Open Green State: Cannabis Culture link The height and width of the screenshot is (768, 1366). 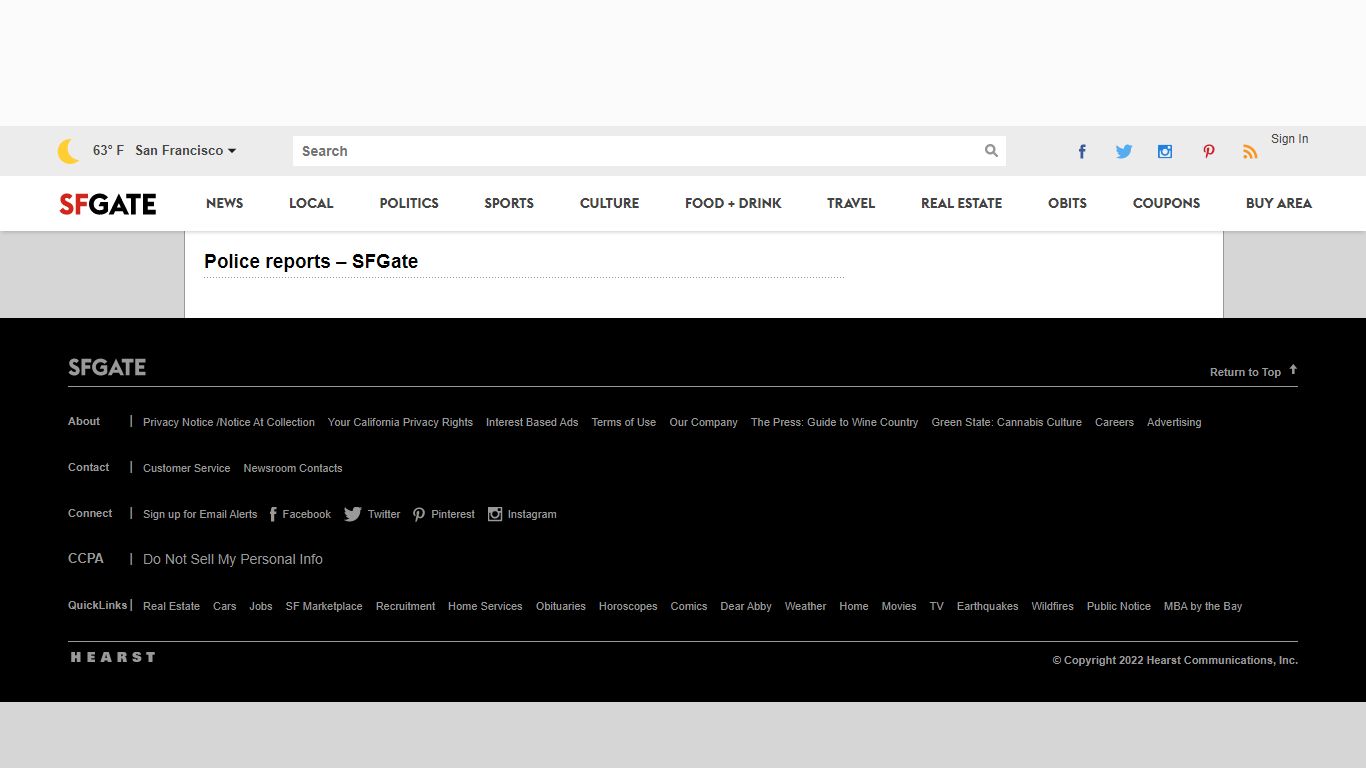pos(1006,422)
